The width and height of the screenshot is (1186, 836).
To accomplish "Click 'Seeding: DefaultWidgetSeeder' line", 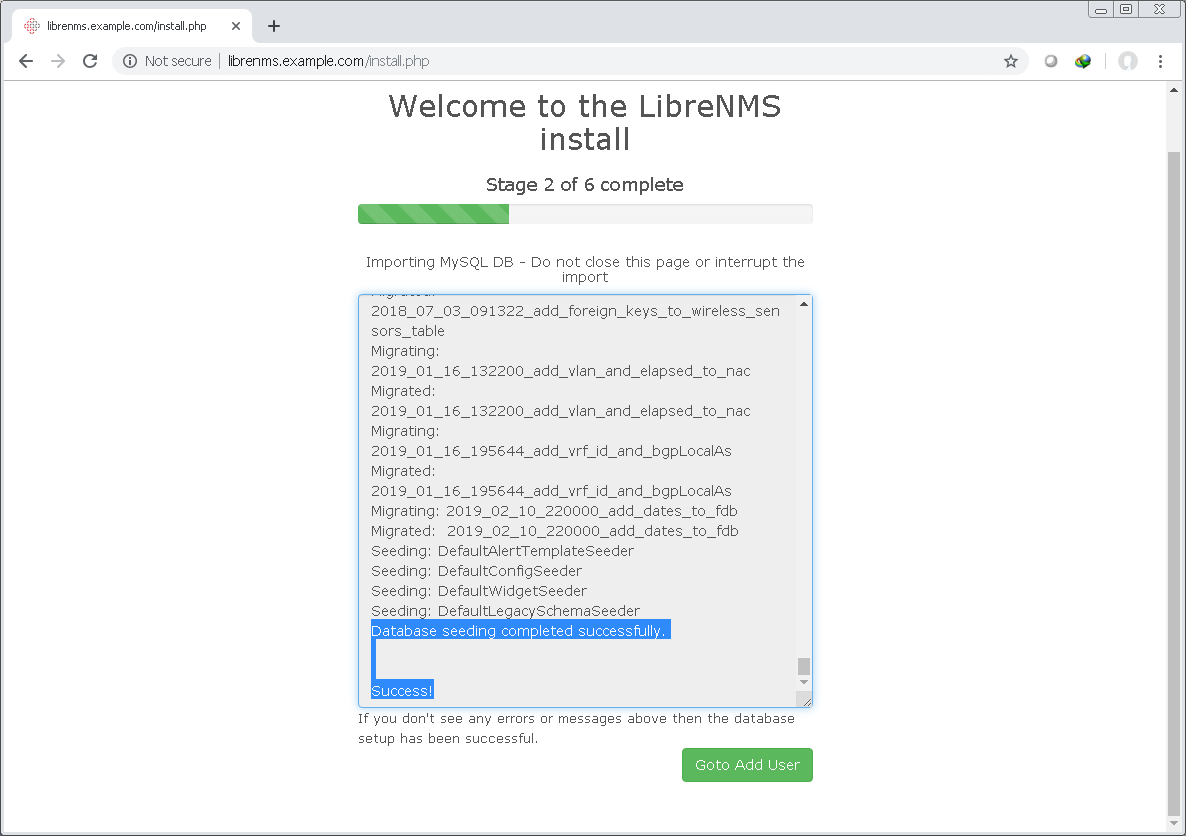I will [x=479, y=591].
